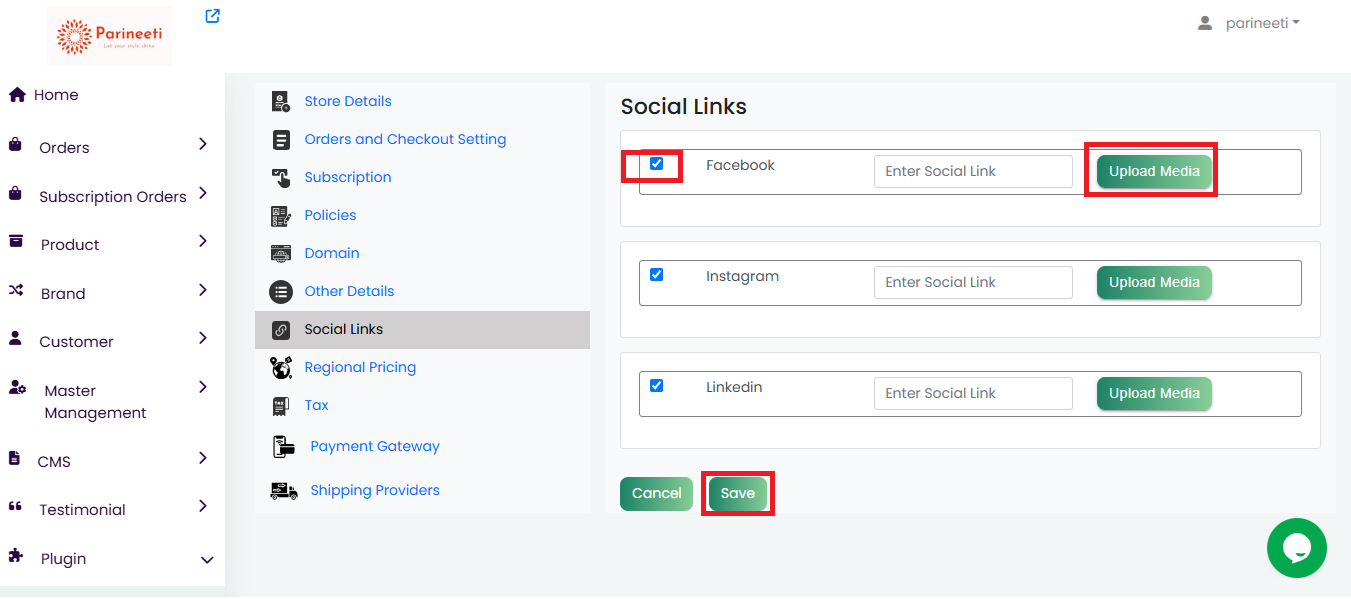
Task: Click the Cancel button
Action: point(656,493)
